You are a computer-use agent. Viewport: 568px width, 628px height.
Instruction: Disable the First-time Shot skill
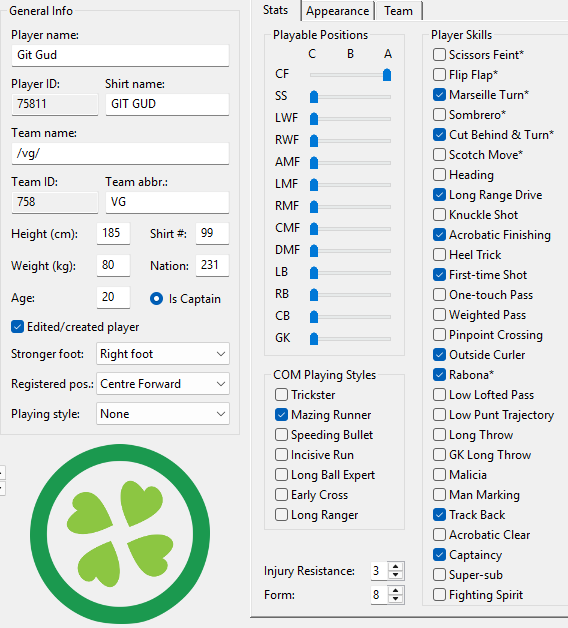[439, 275]
